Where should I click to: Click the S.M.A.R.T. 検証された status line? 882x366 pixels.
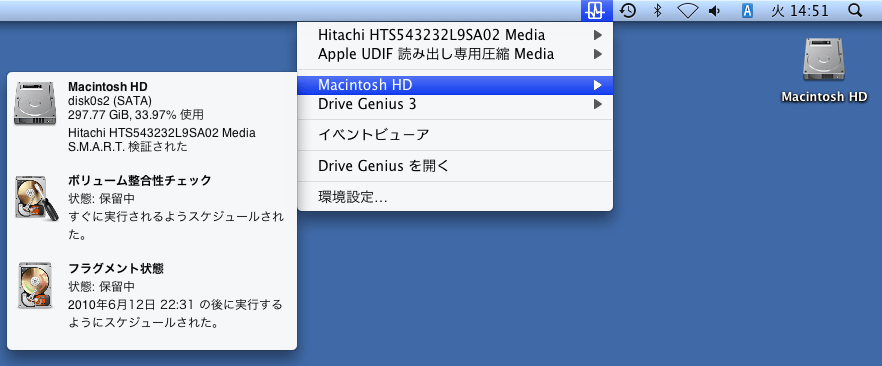(128, 147)
